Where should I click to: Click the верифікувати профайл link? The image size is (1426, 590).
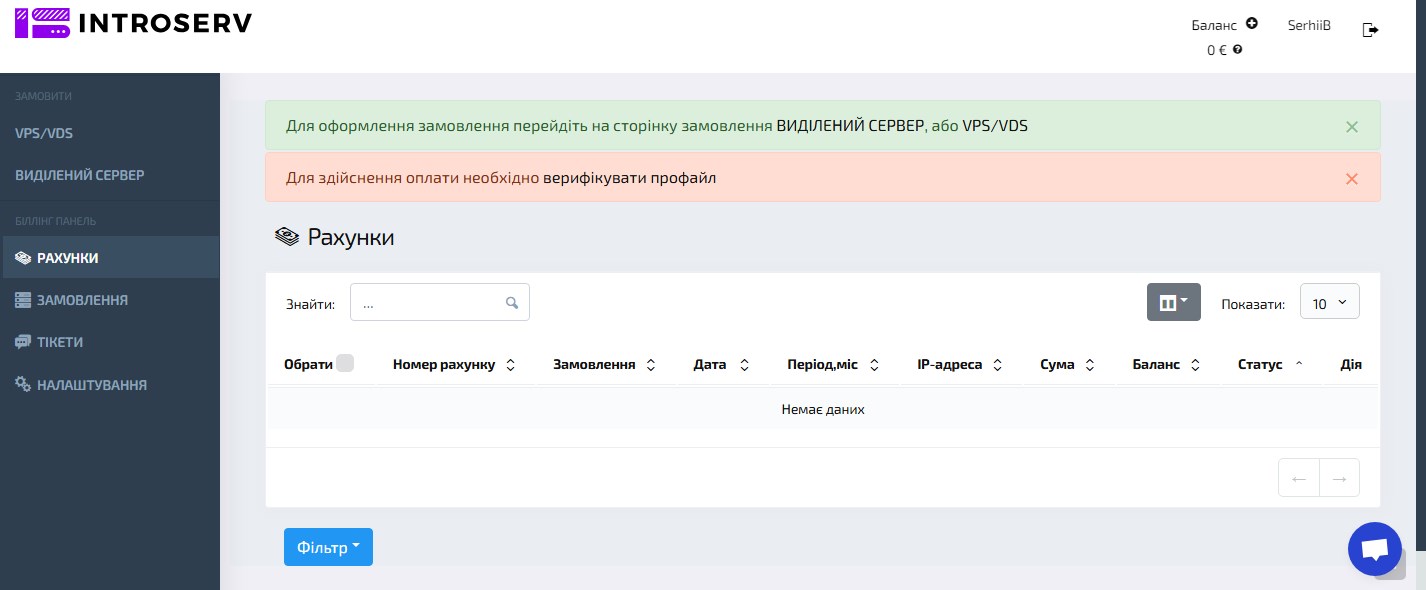tap(629, 178)
